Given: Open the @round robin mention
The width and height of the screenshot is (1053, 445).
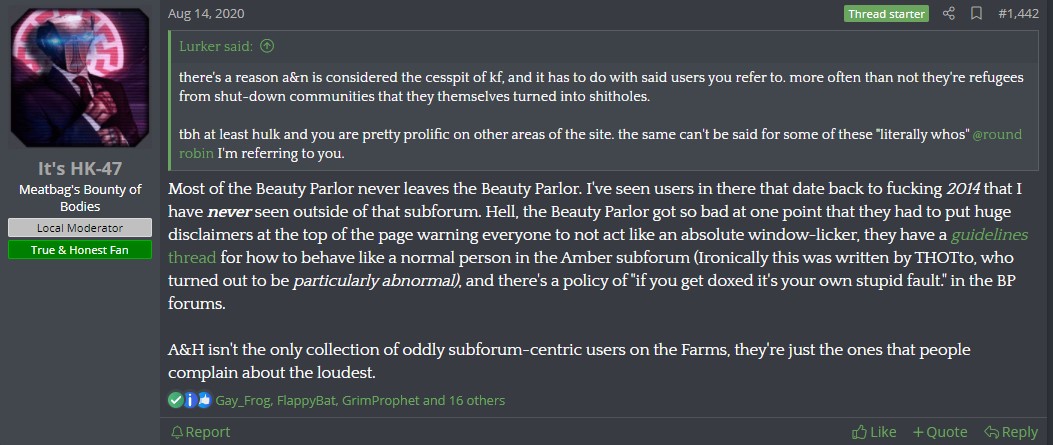Looking at the screenshot, I should point(600,144).
